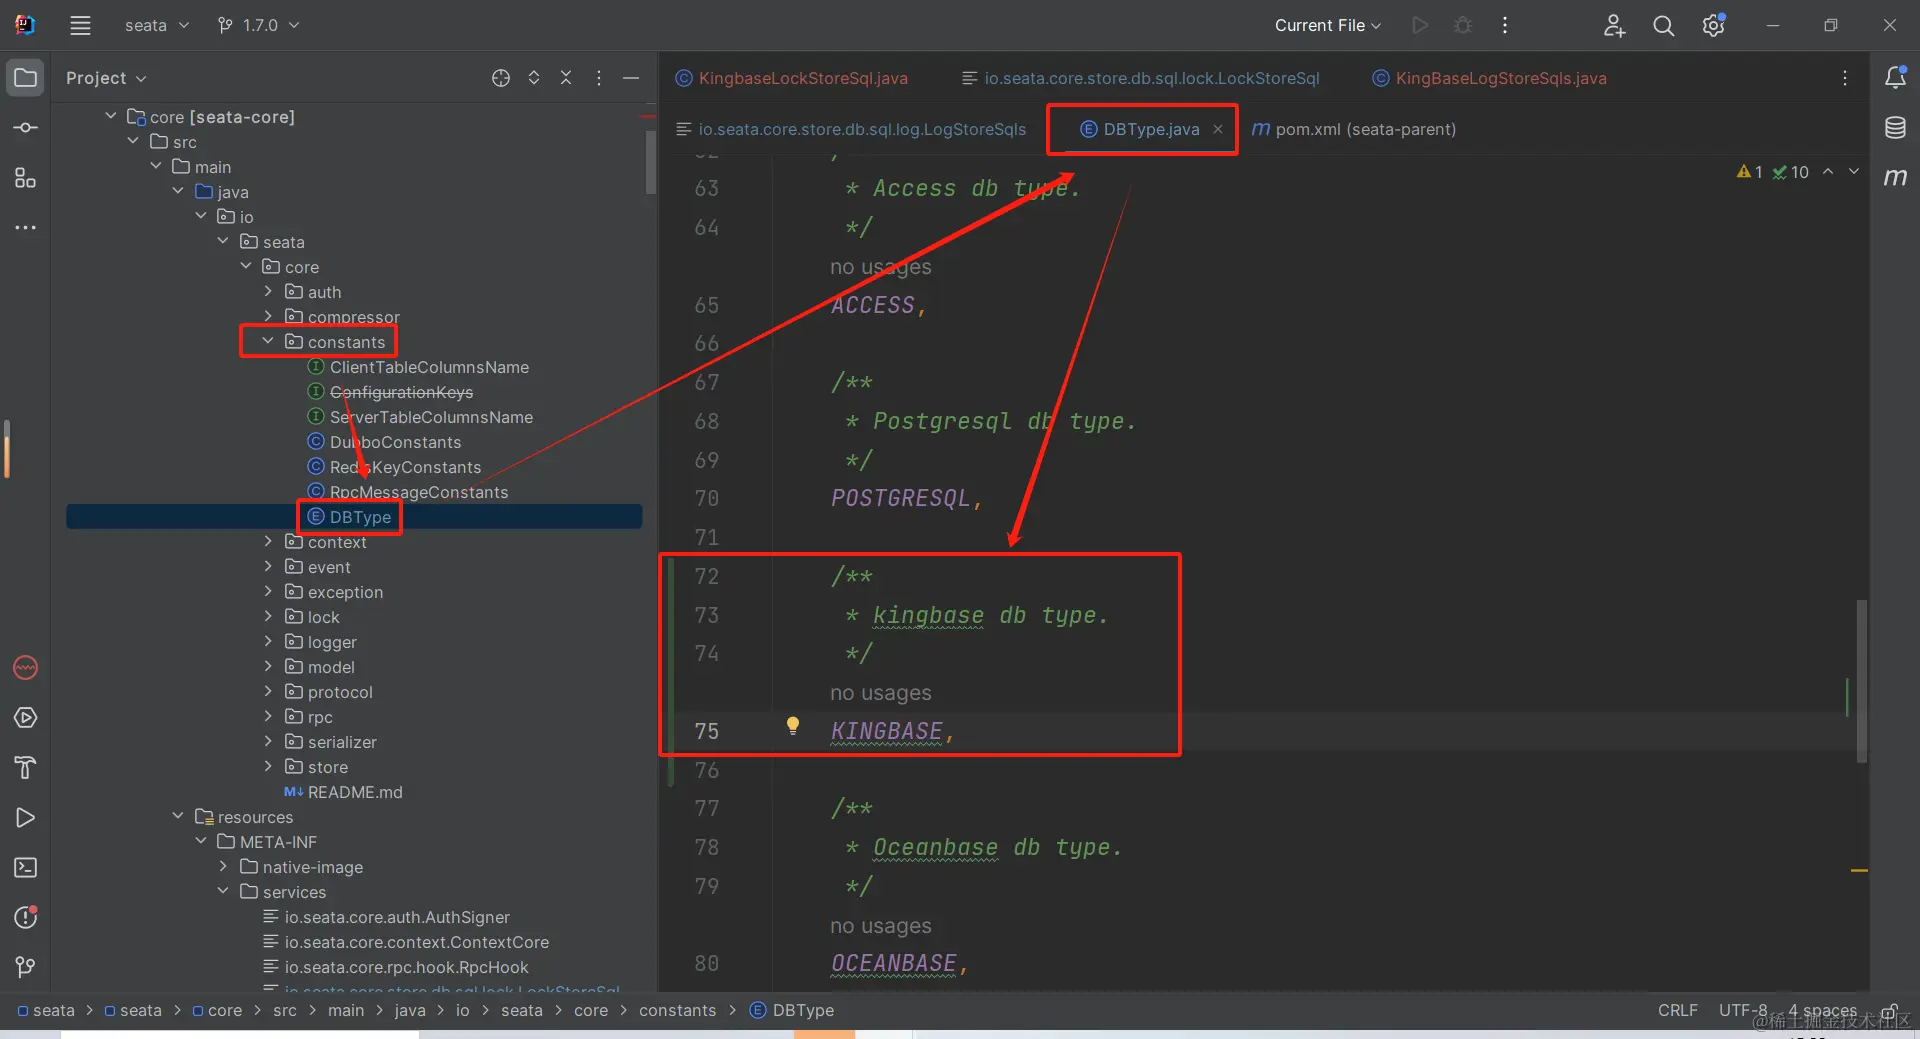Switch to pom.xml (seata-parent) tab

click(1354, 129)
